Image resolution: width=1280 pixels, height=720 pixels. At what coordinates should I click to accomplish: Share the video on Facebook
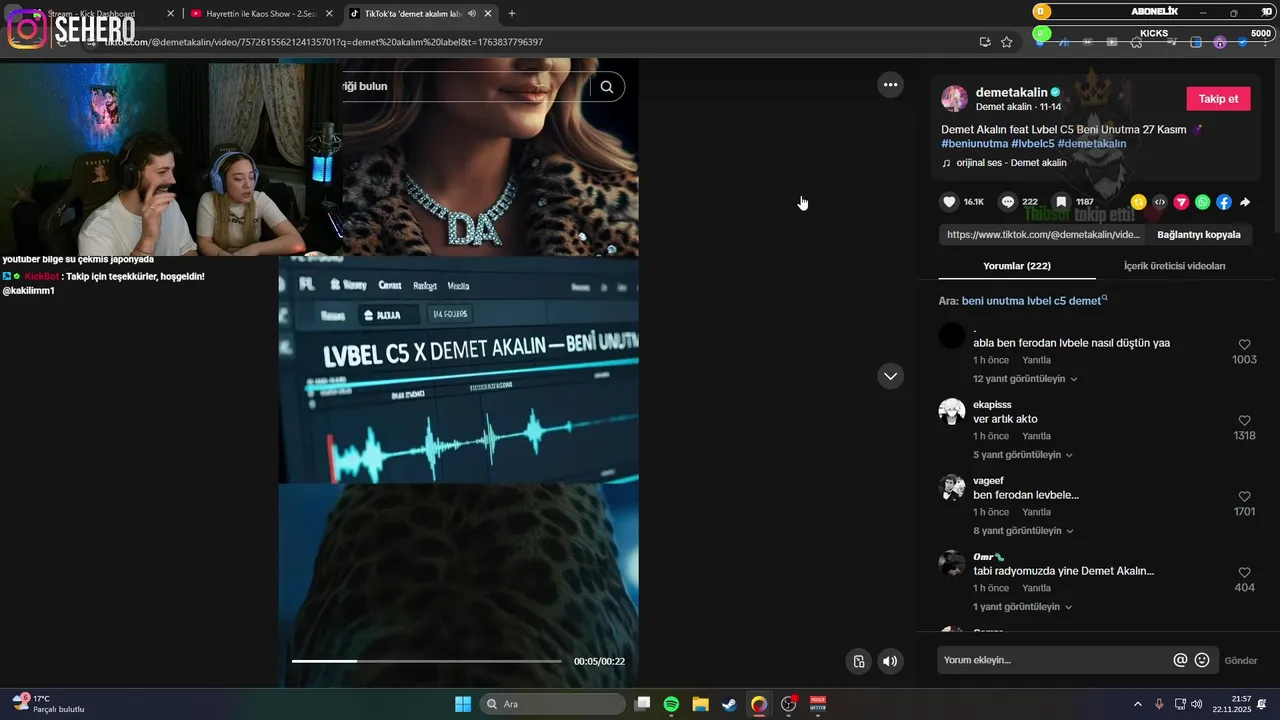[1224, 202]
